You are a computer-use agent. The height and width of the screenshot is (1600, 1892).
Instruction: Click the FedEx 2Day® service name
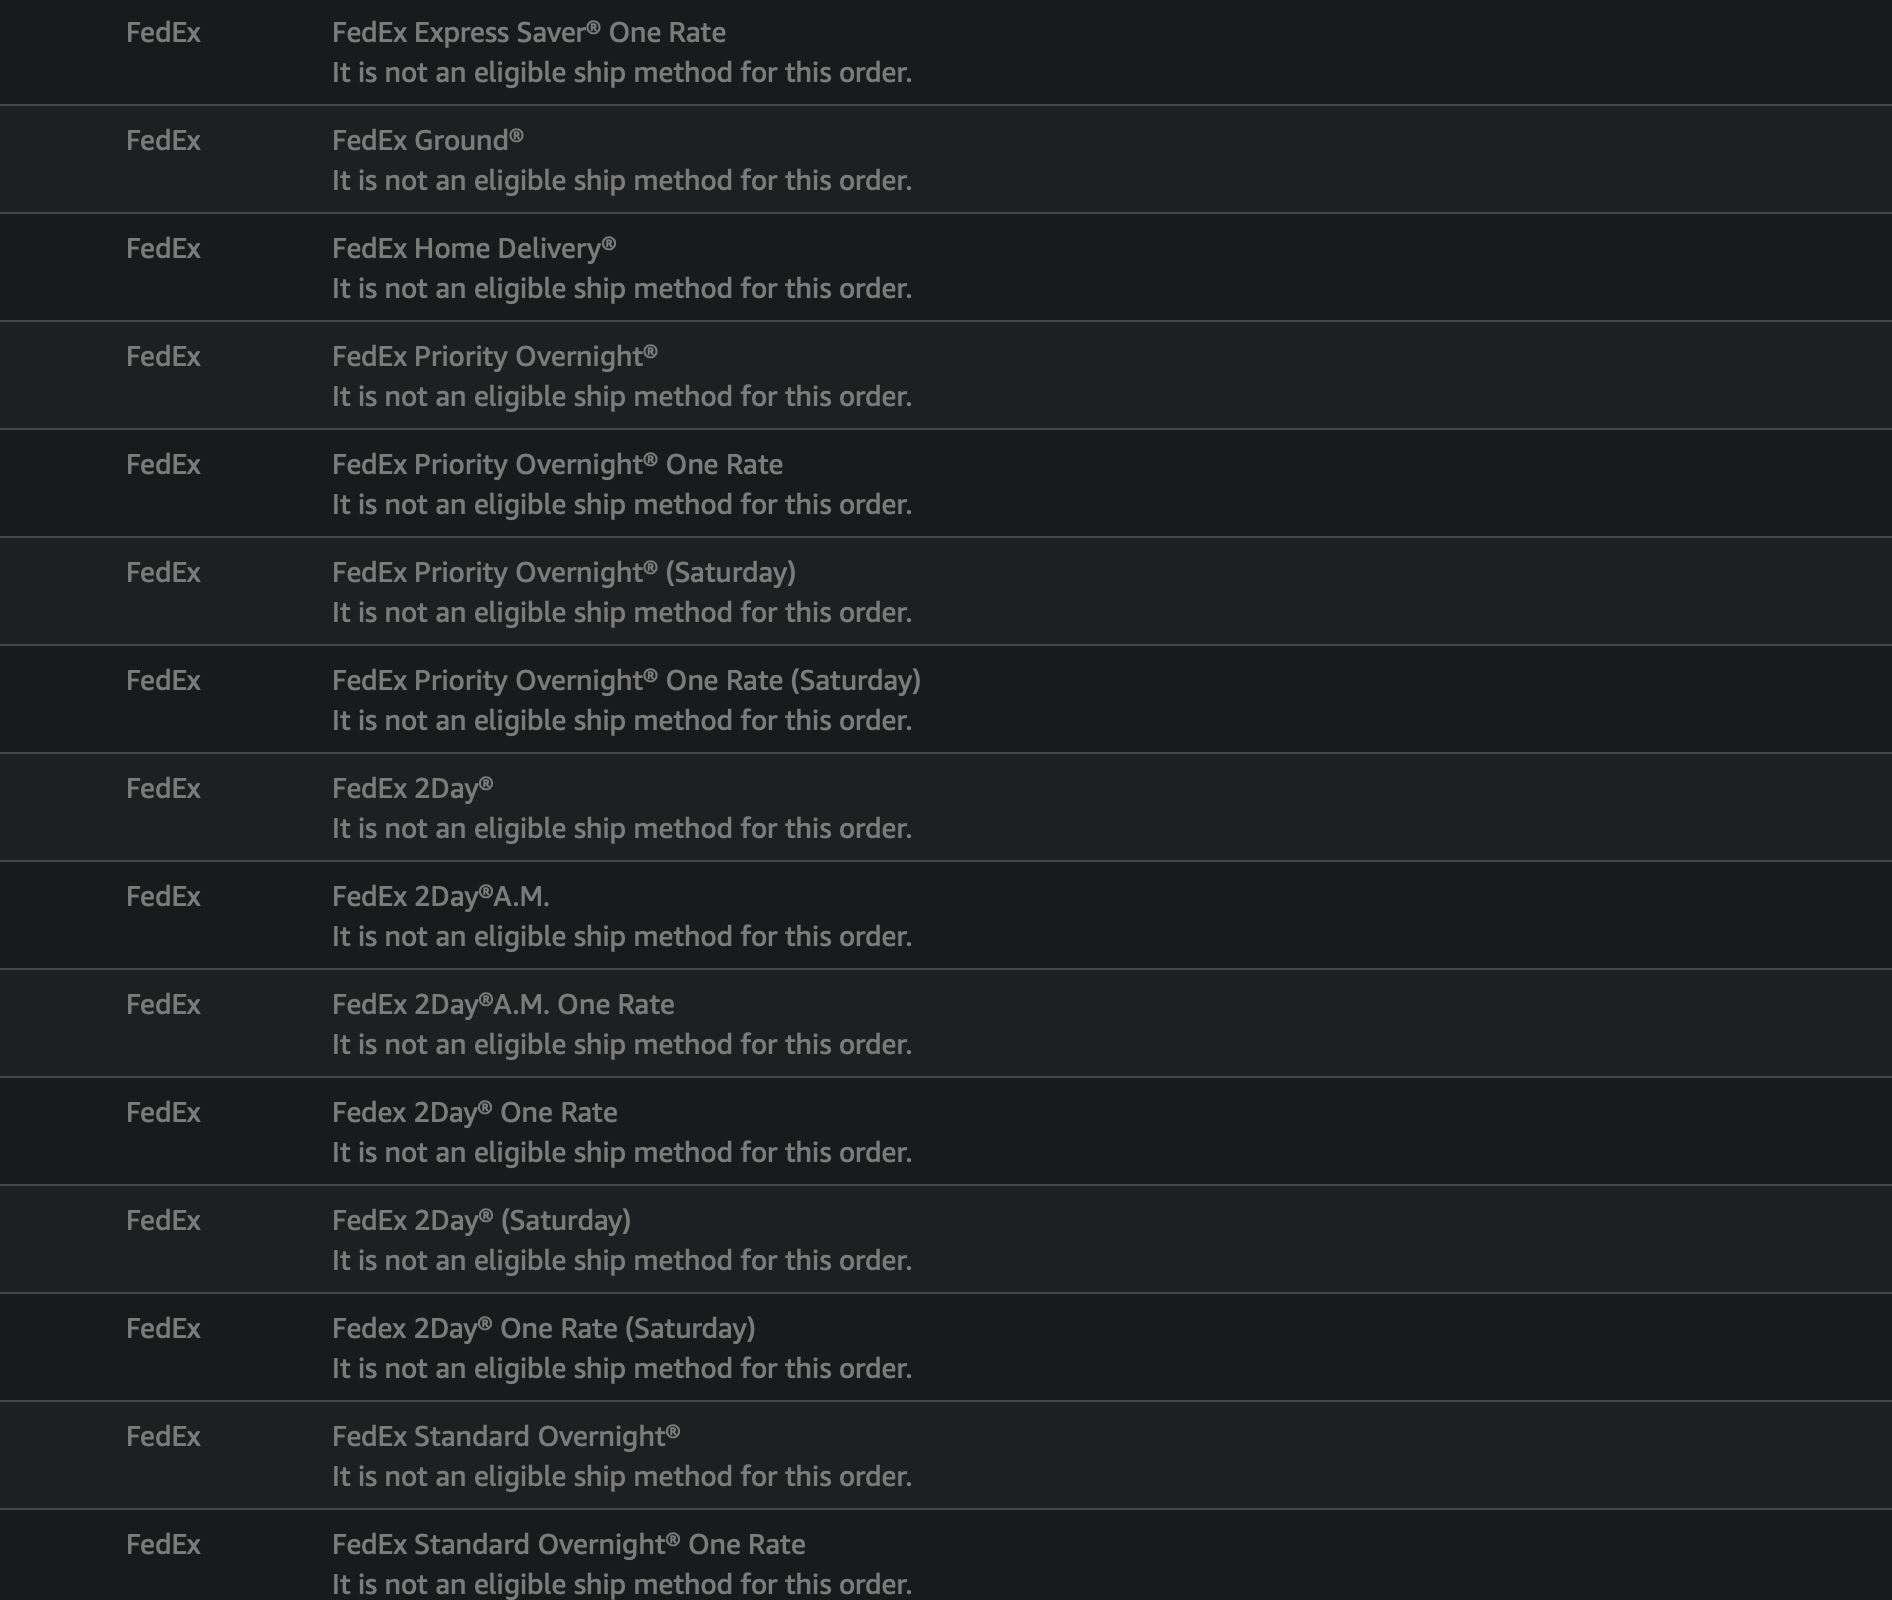click(x=412, y=788)
